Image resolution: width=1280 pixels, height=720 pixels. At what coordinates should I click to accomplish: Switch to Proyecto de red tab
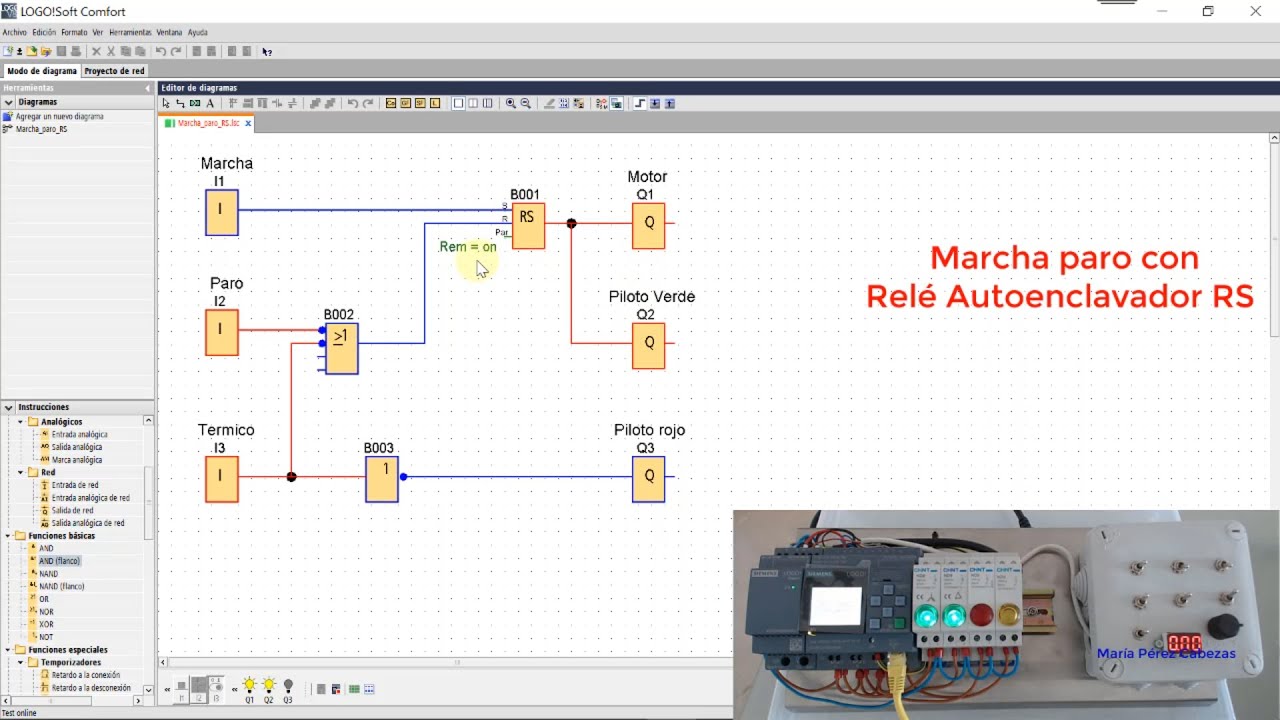click(x=114, y=71)
